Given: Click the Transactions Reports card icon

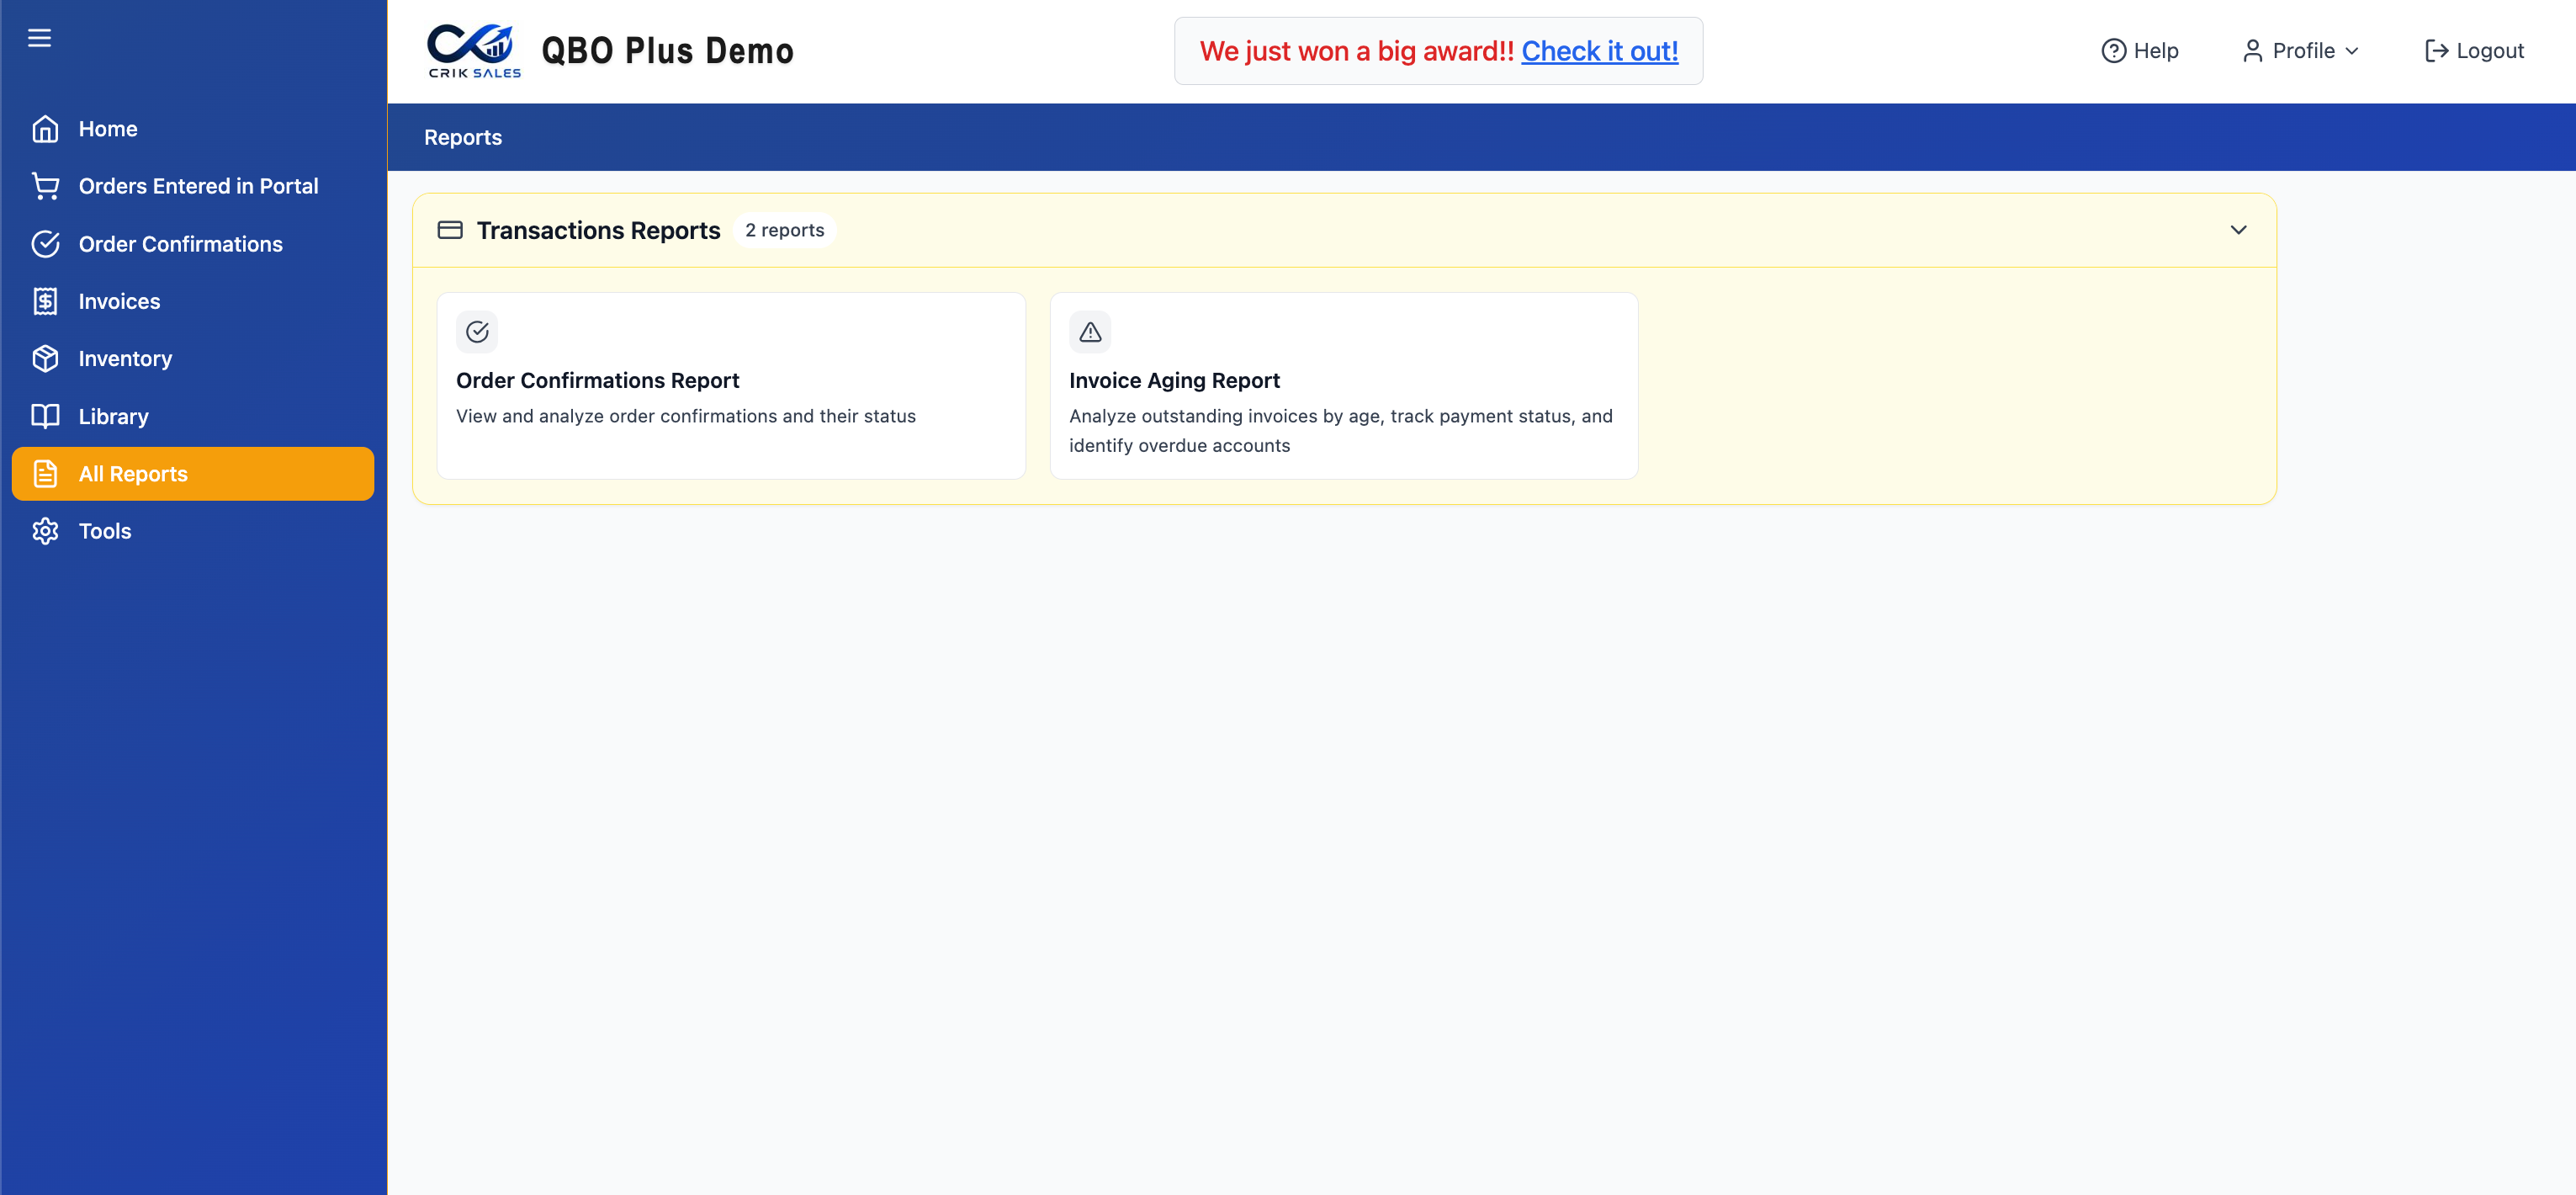Looking at the screenshot, I should click(450, 230).
